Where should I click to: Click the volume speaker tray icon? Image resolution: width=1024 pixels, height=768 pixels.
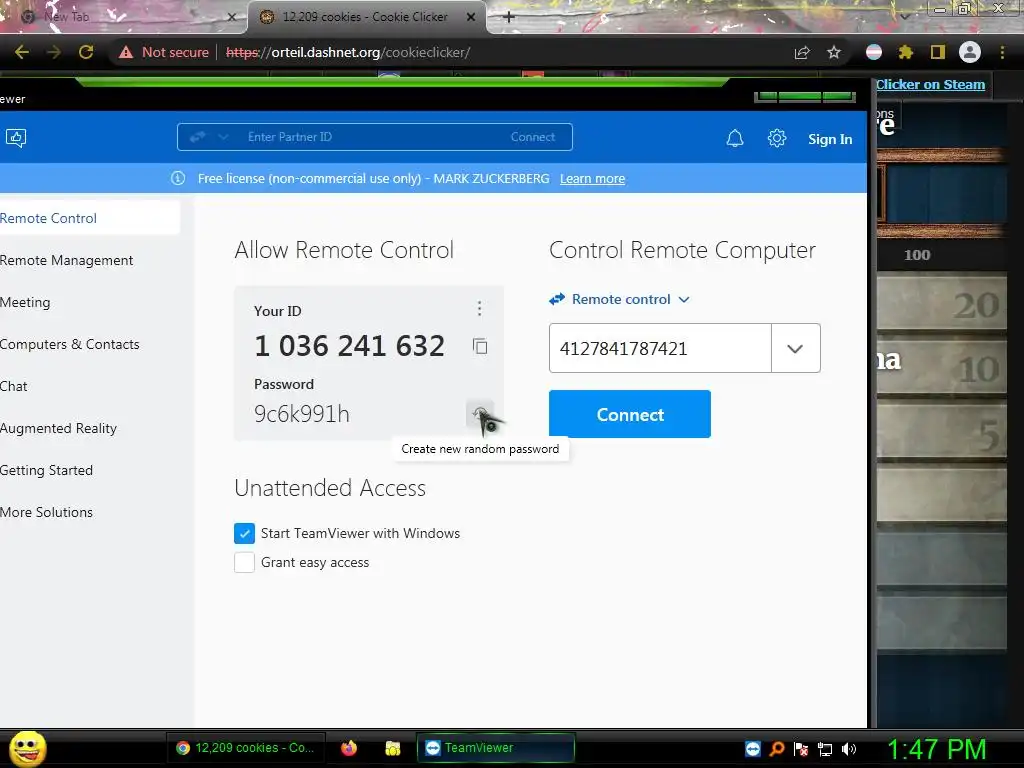pos(849,749)
